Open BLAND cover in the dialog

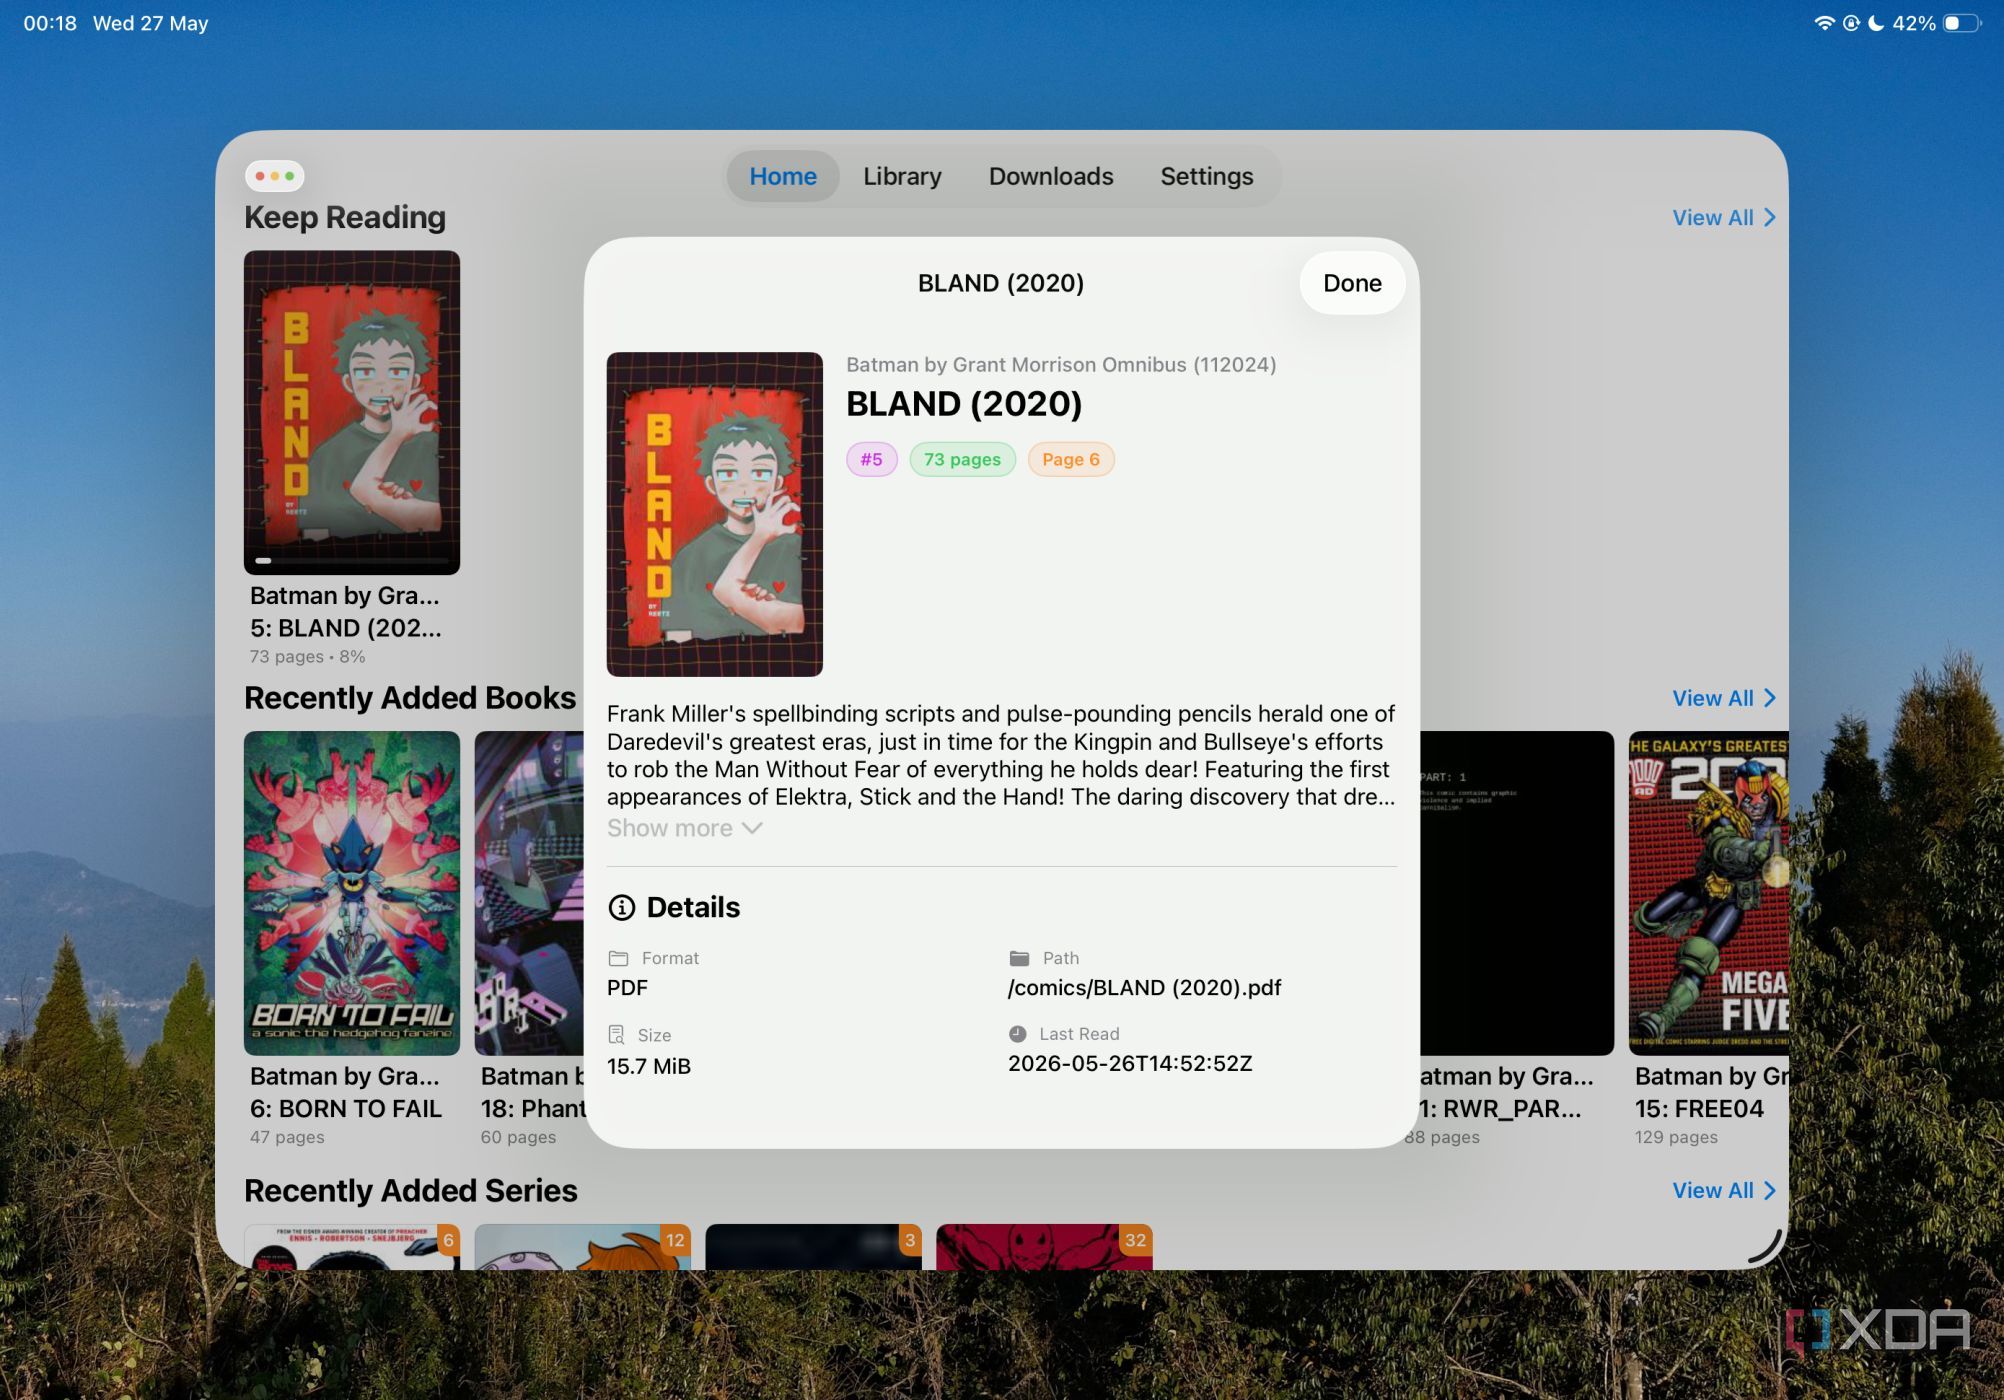(x=715, y=514)
